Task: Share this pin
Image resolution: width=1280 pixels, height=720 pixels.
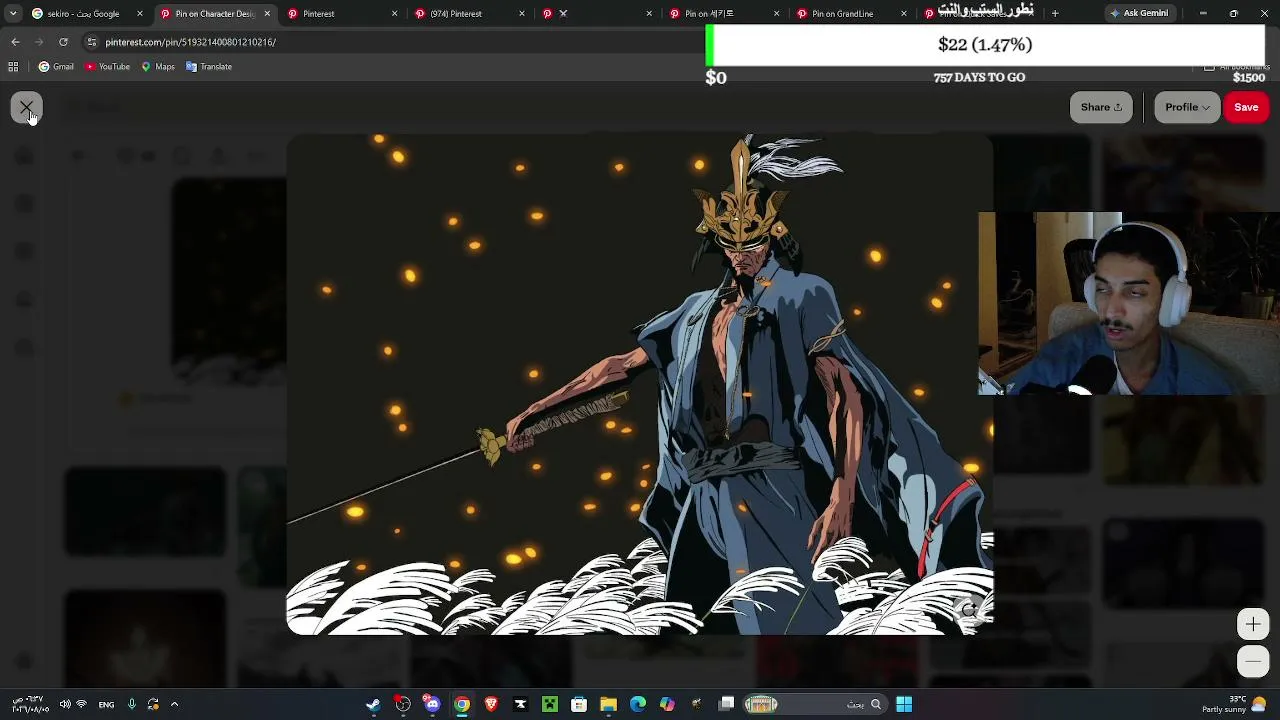Action: coord(1101,107)
